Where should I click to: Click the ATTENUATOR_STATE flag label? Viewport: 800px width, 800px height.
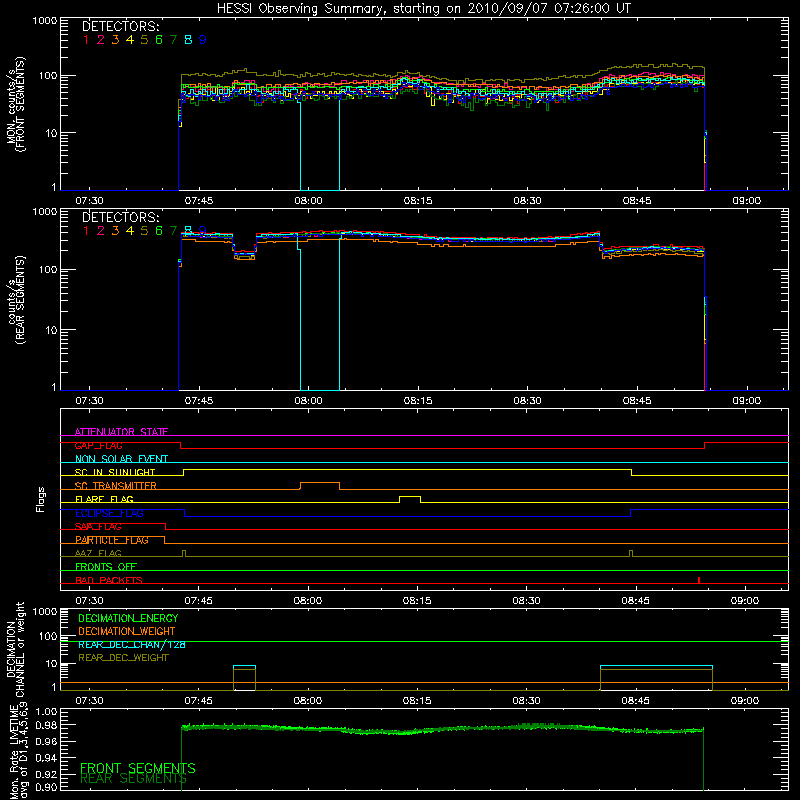pos(121,432)
